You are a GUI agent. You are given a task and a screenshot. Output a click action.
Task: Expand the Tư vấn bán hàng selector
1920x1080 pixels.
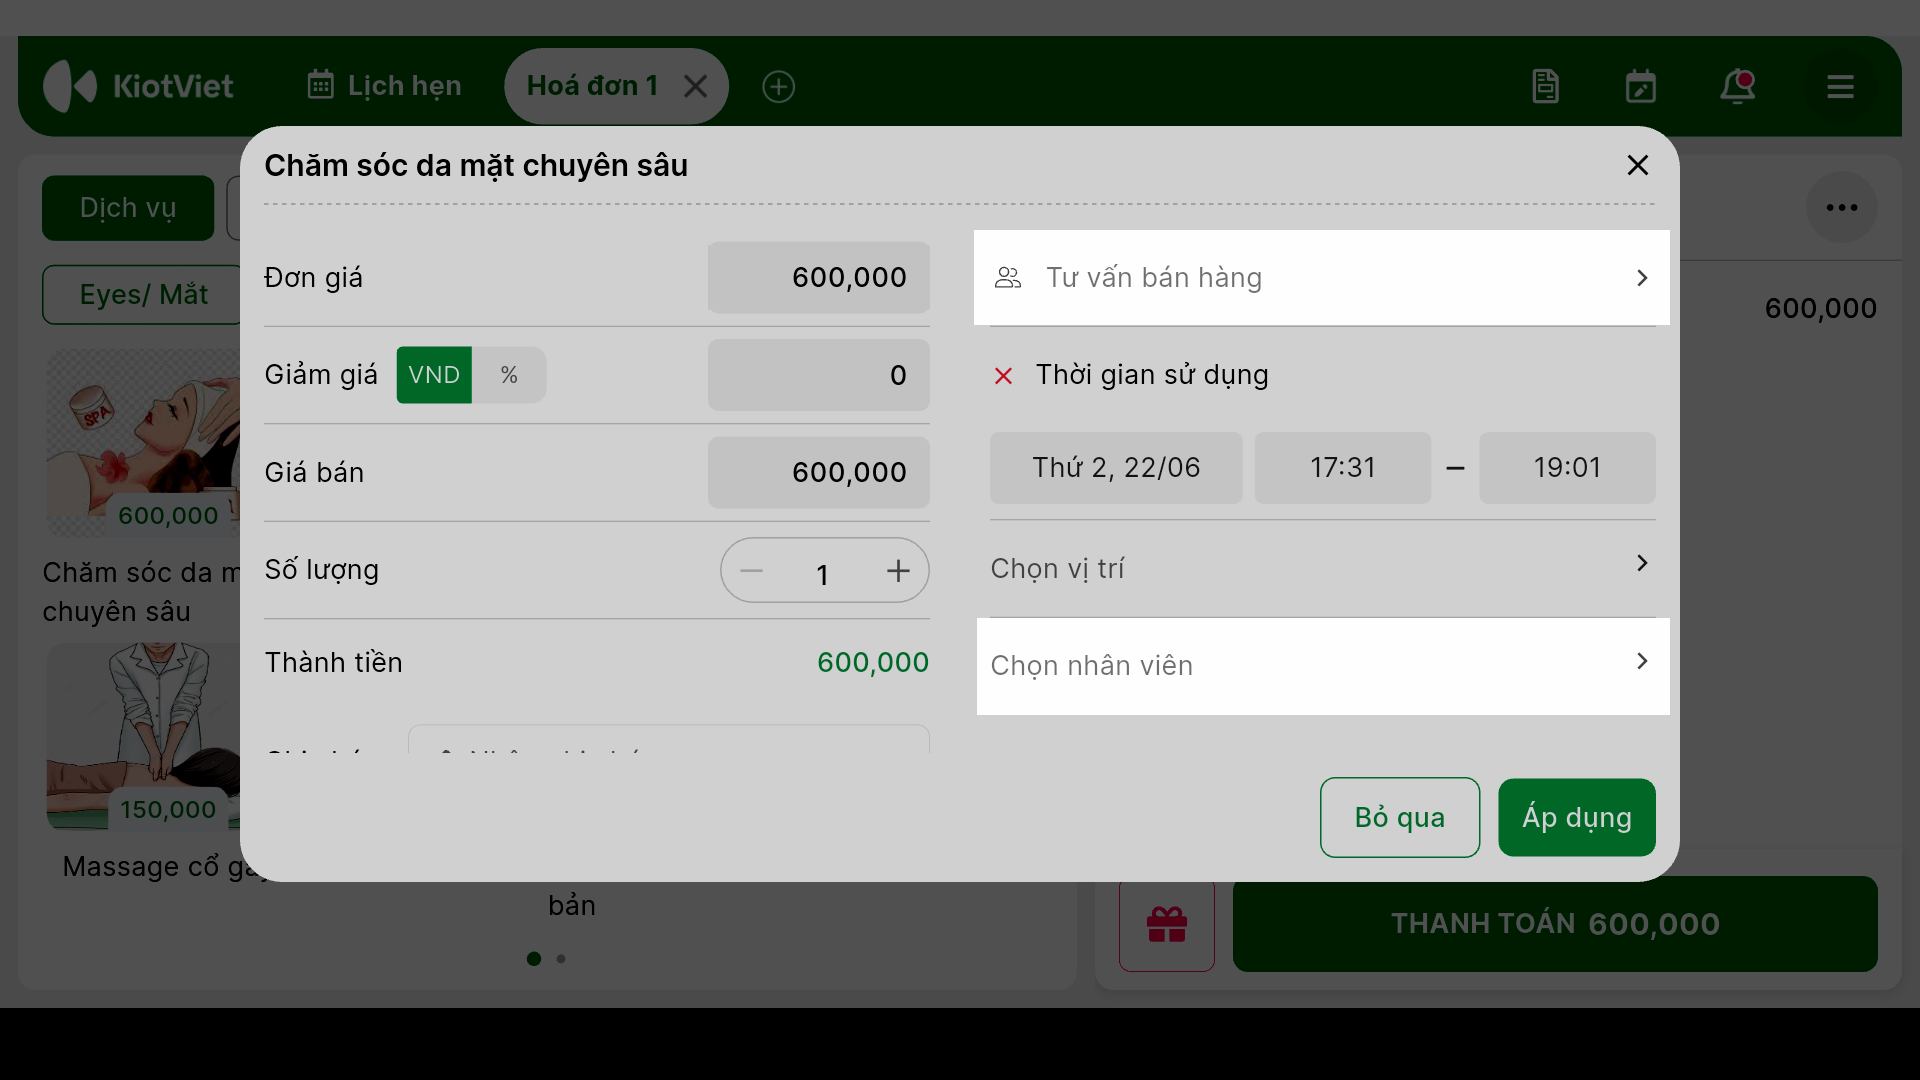1322,278
